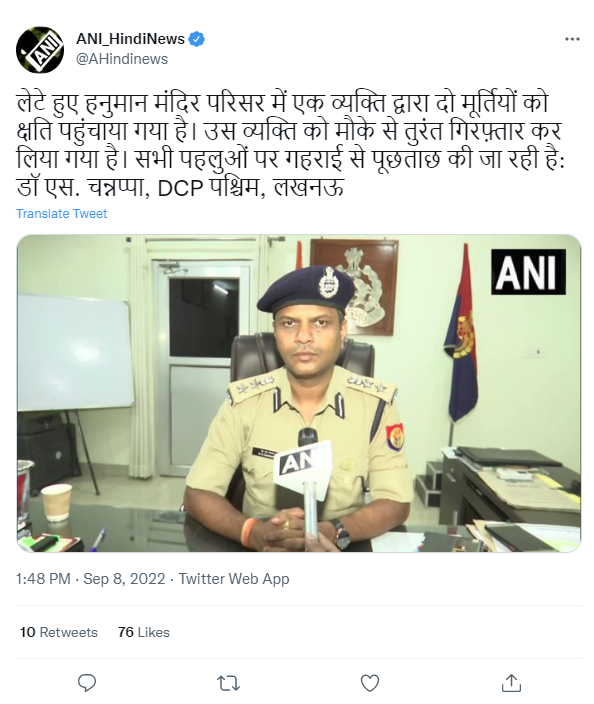
Task: Open the share tweet icon
Action: 511,683
